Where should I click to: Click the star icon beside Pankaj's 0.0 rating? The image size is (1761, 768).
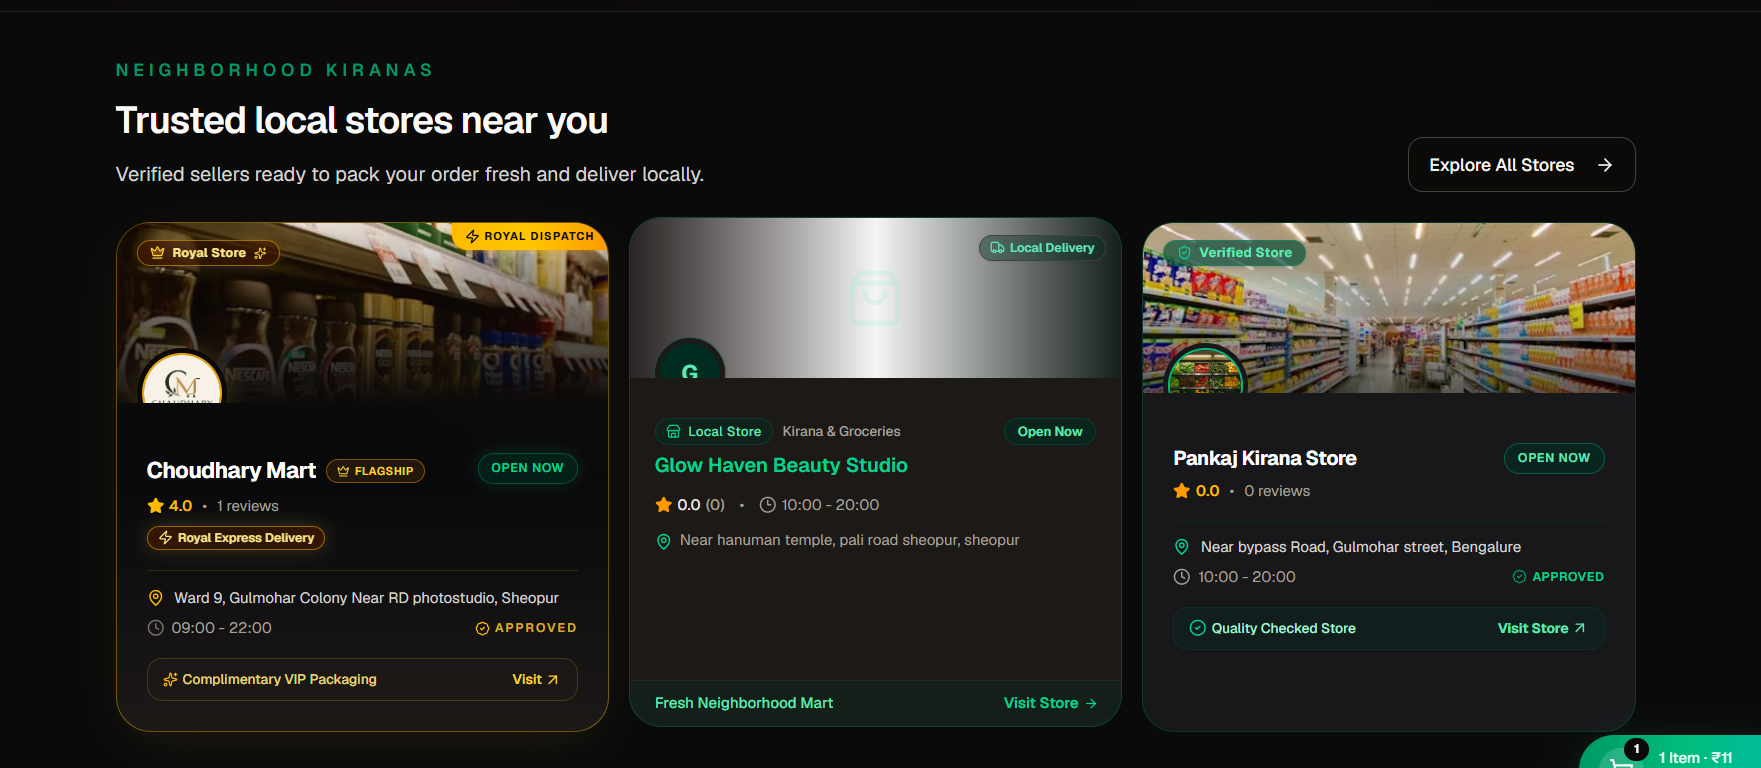(x=1182, y=491)
